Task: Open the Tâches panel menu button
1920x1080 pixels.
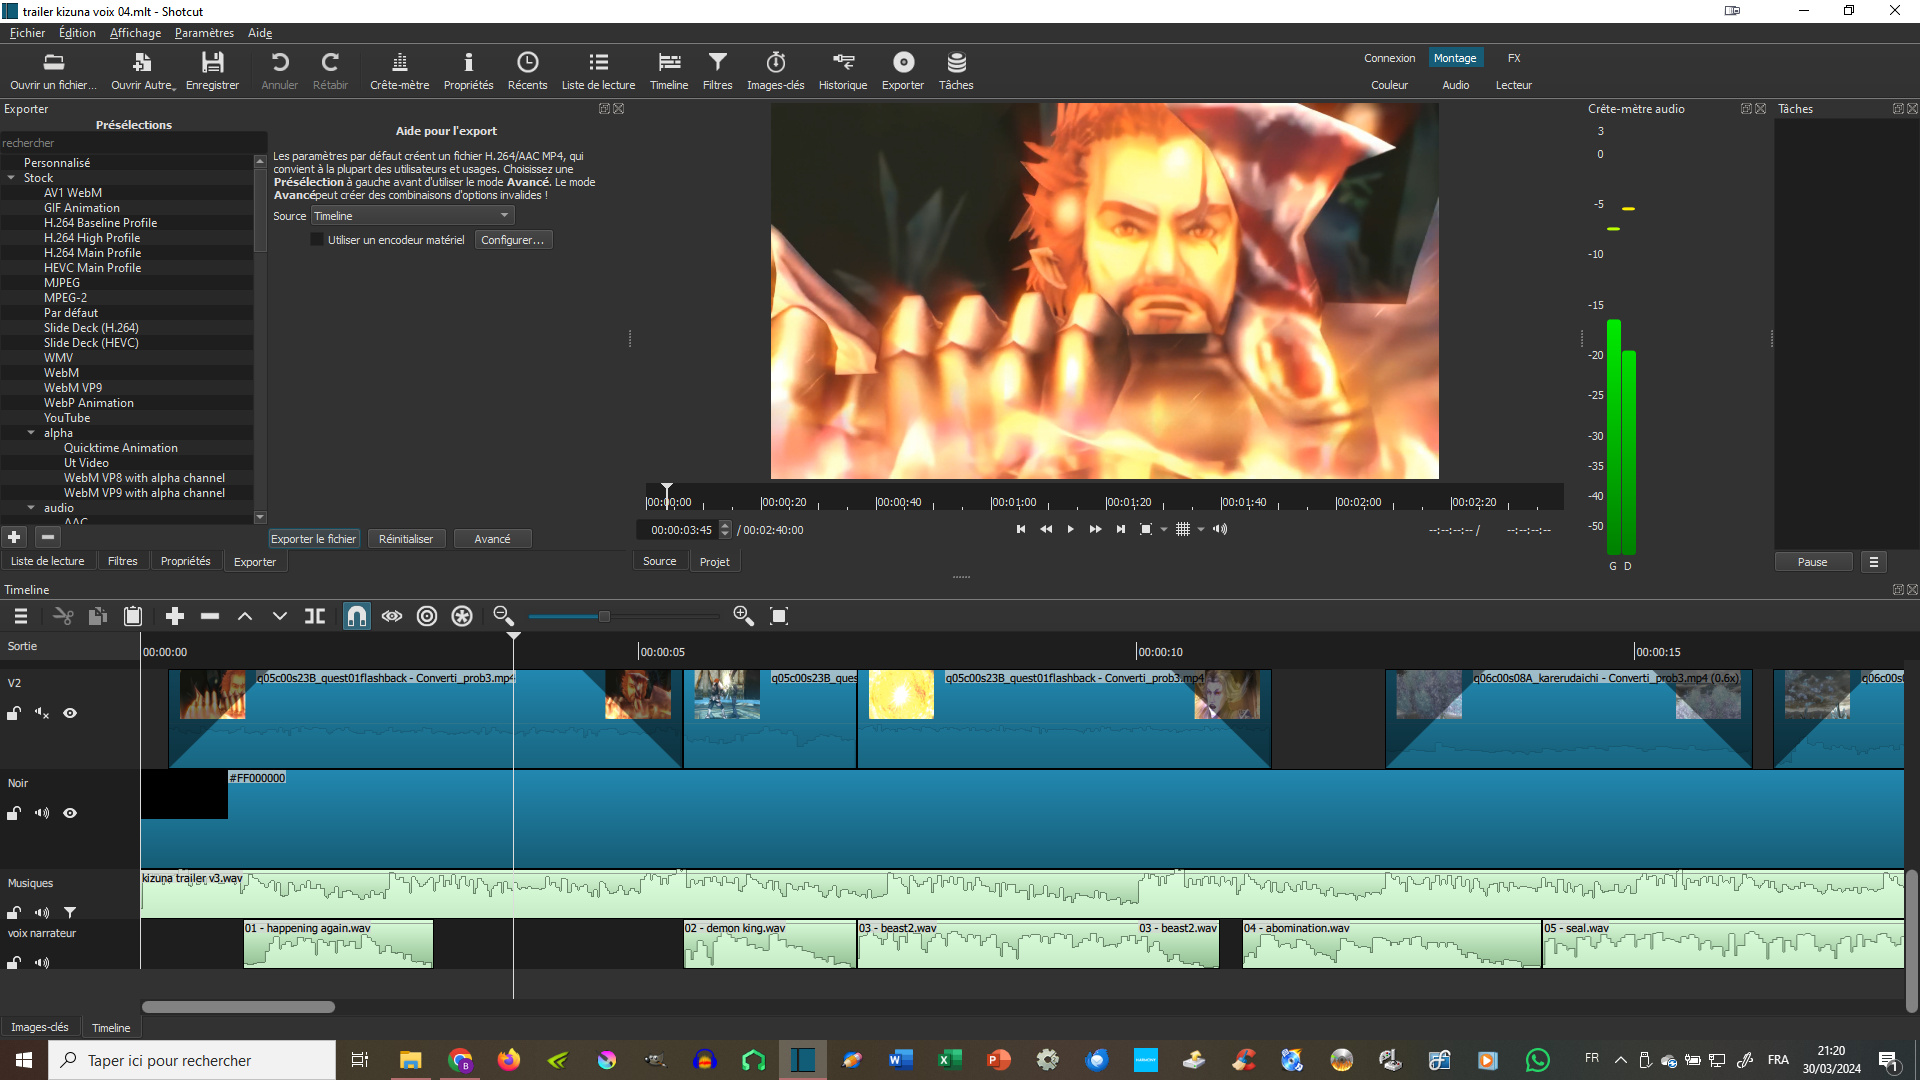Action: pos(1874,562)
